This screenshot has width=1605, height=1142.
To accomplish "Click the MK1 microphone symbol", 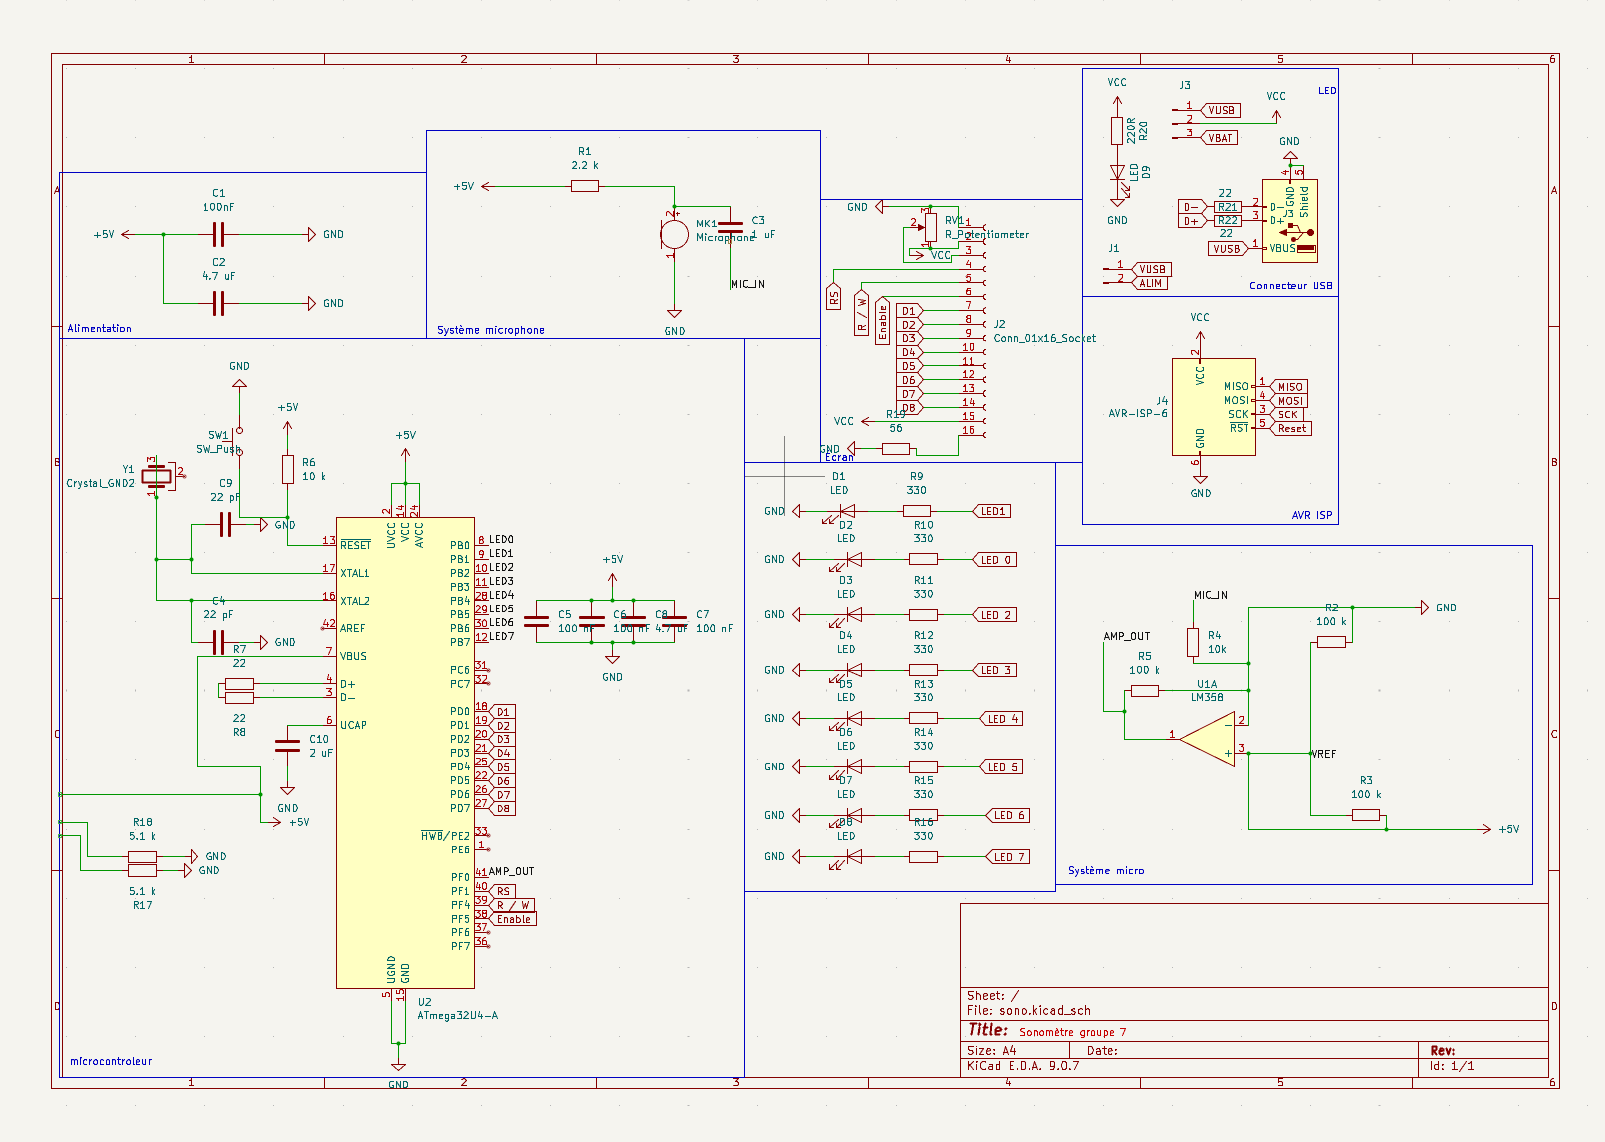I will 675,235.
